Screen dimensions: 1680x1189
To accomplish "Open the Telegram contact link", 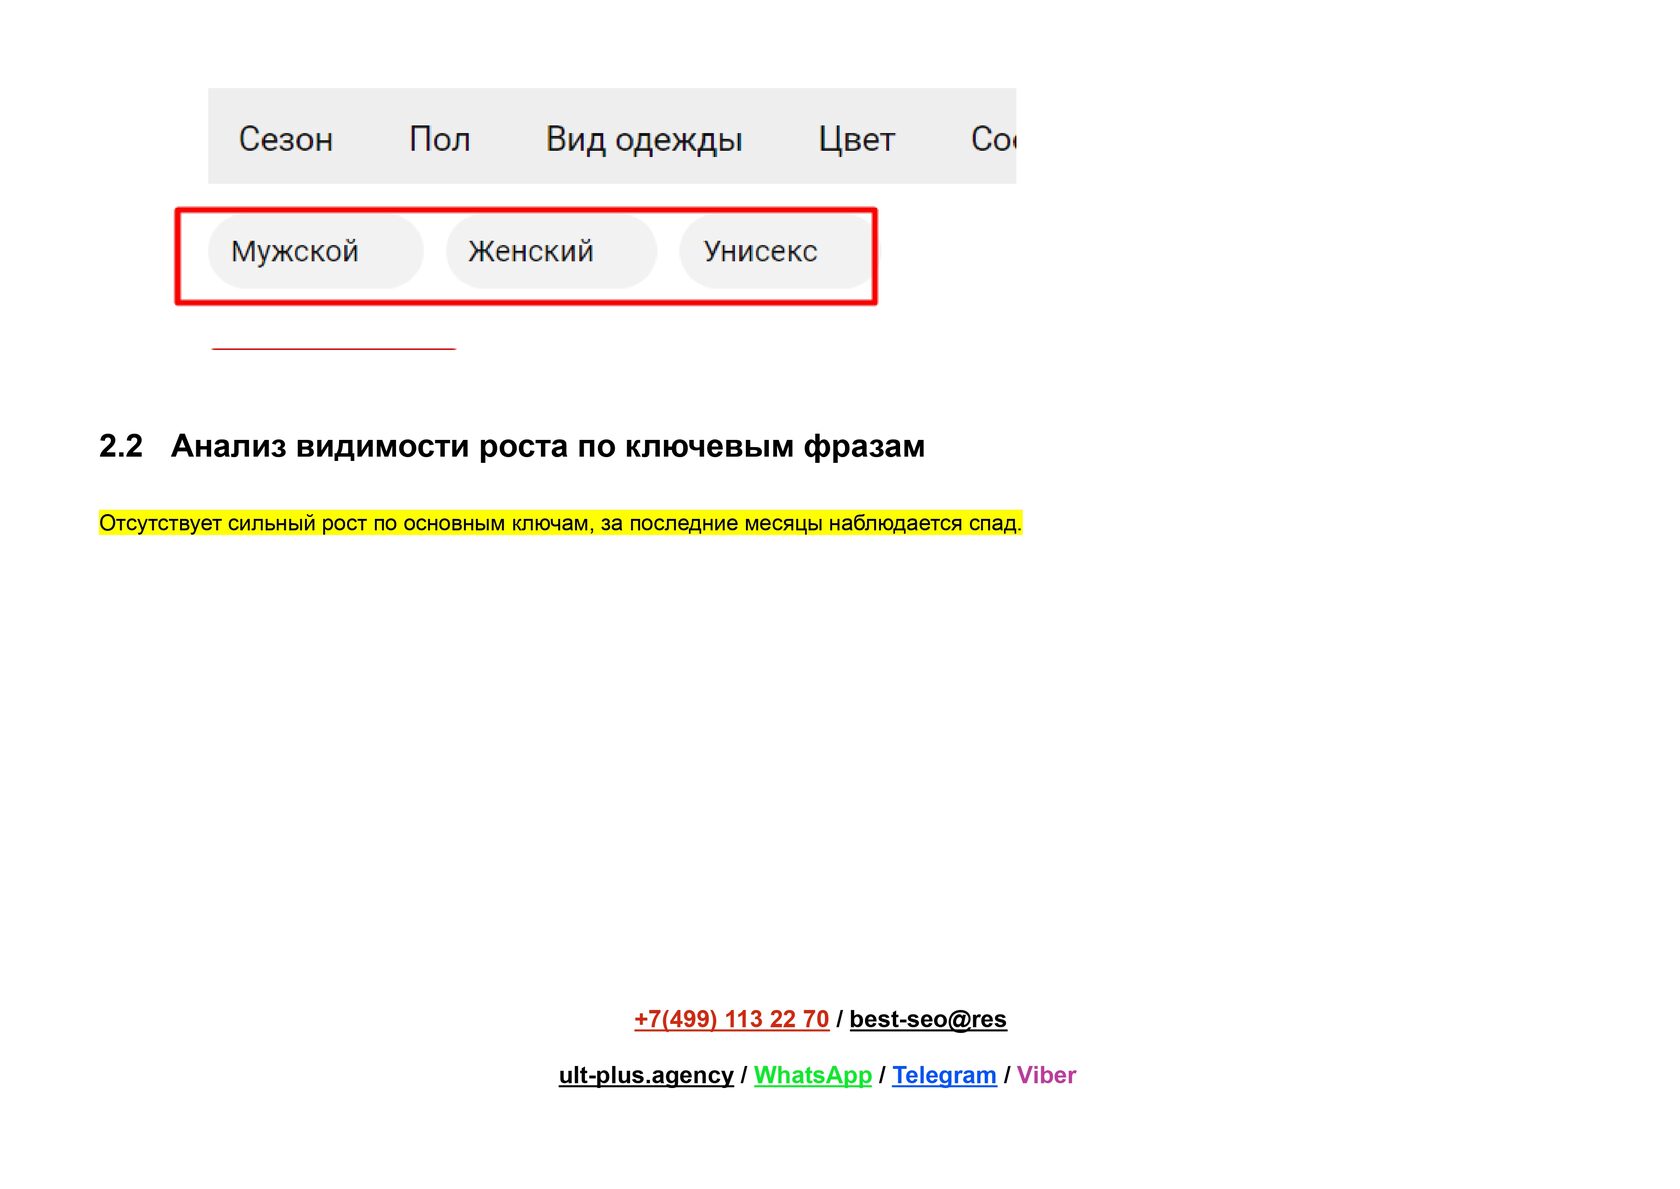I will point(944,1075).
